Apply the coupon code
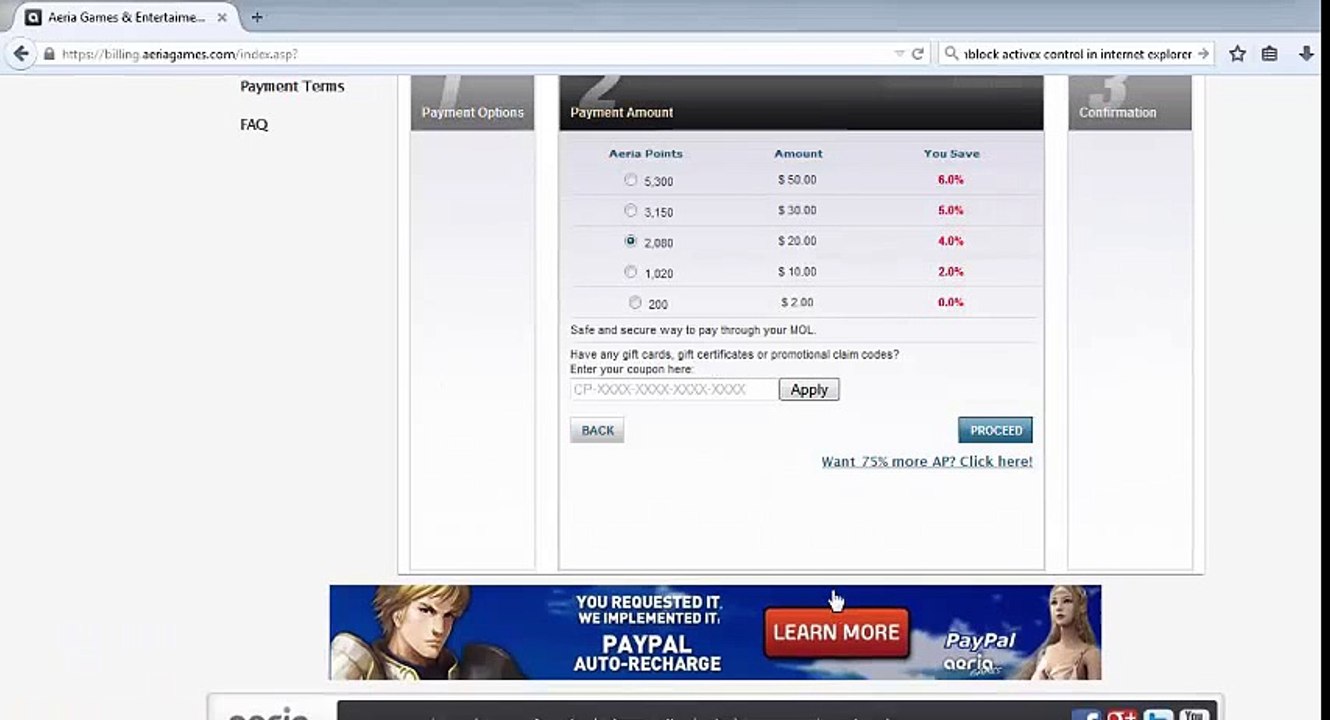Image resolution: width=1330 pixels, height=720 pixels. pyautogui.click(x=809, y=390)
